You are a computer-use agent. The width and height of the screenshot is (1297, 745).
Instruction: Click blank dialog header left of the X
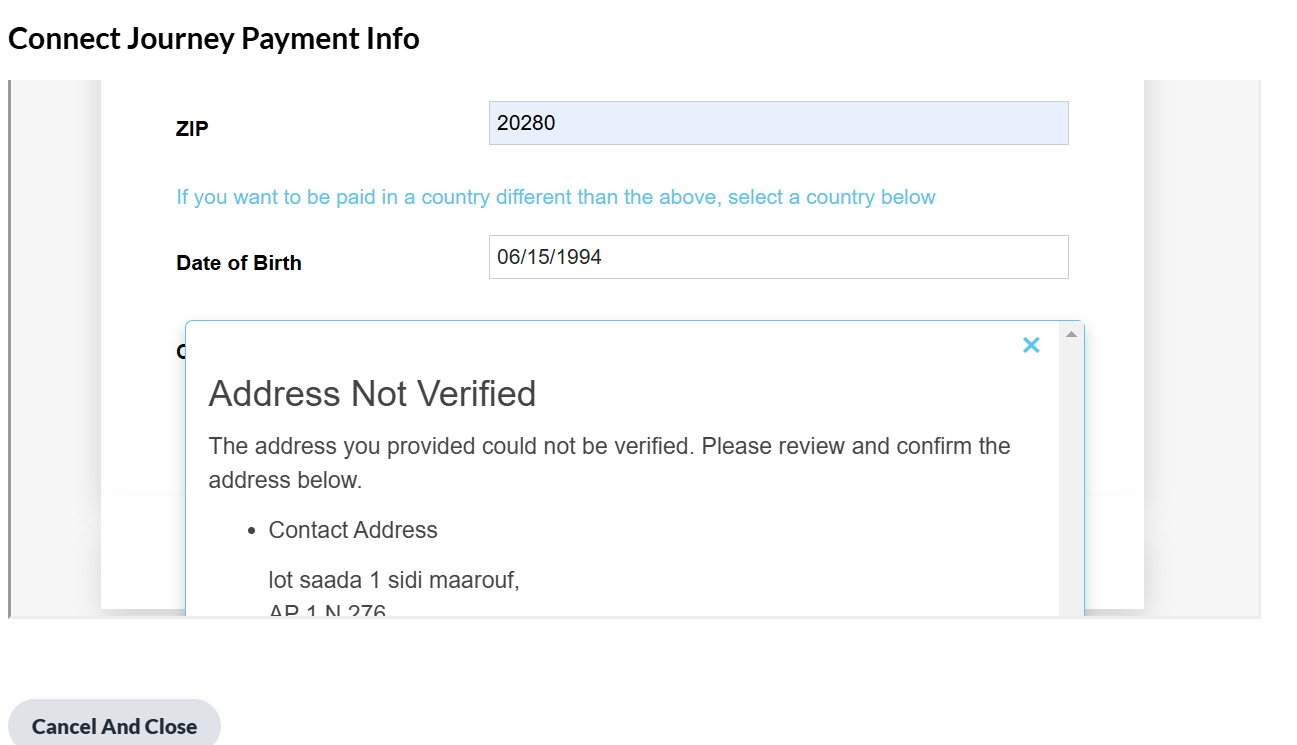(600, 345)
